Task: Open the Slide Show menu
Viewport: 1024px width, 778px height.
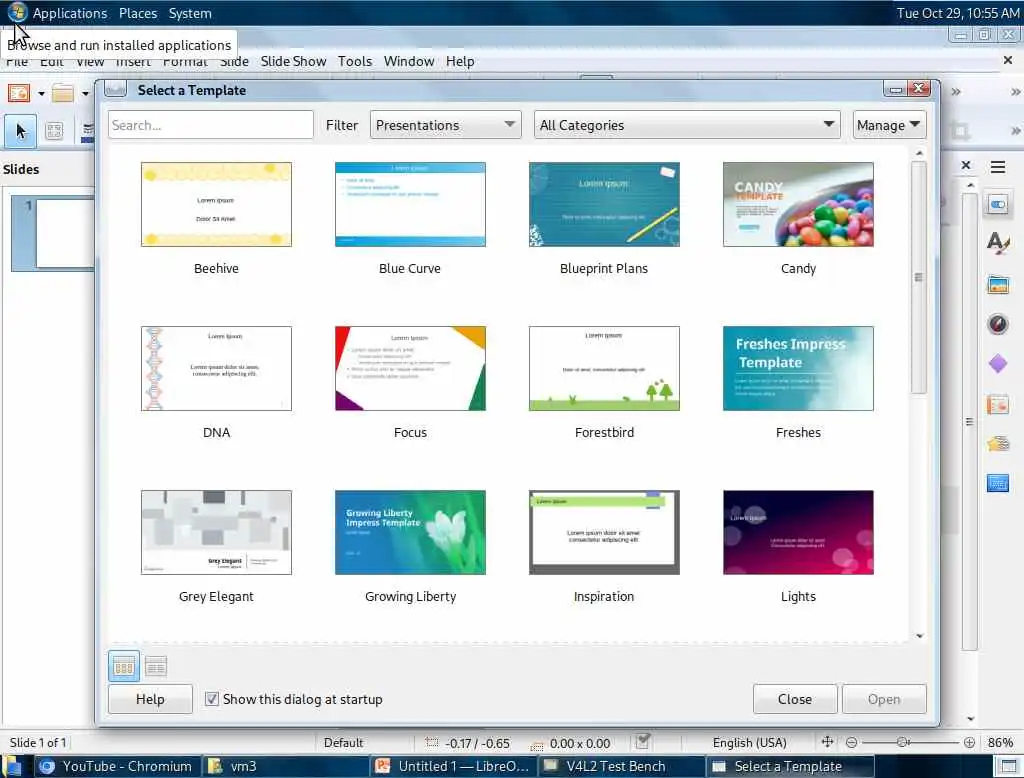Action: (293, 61)
